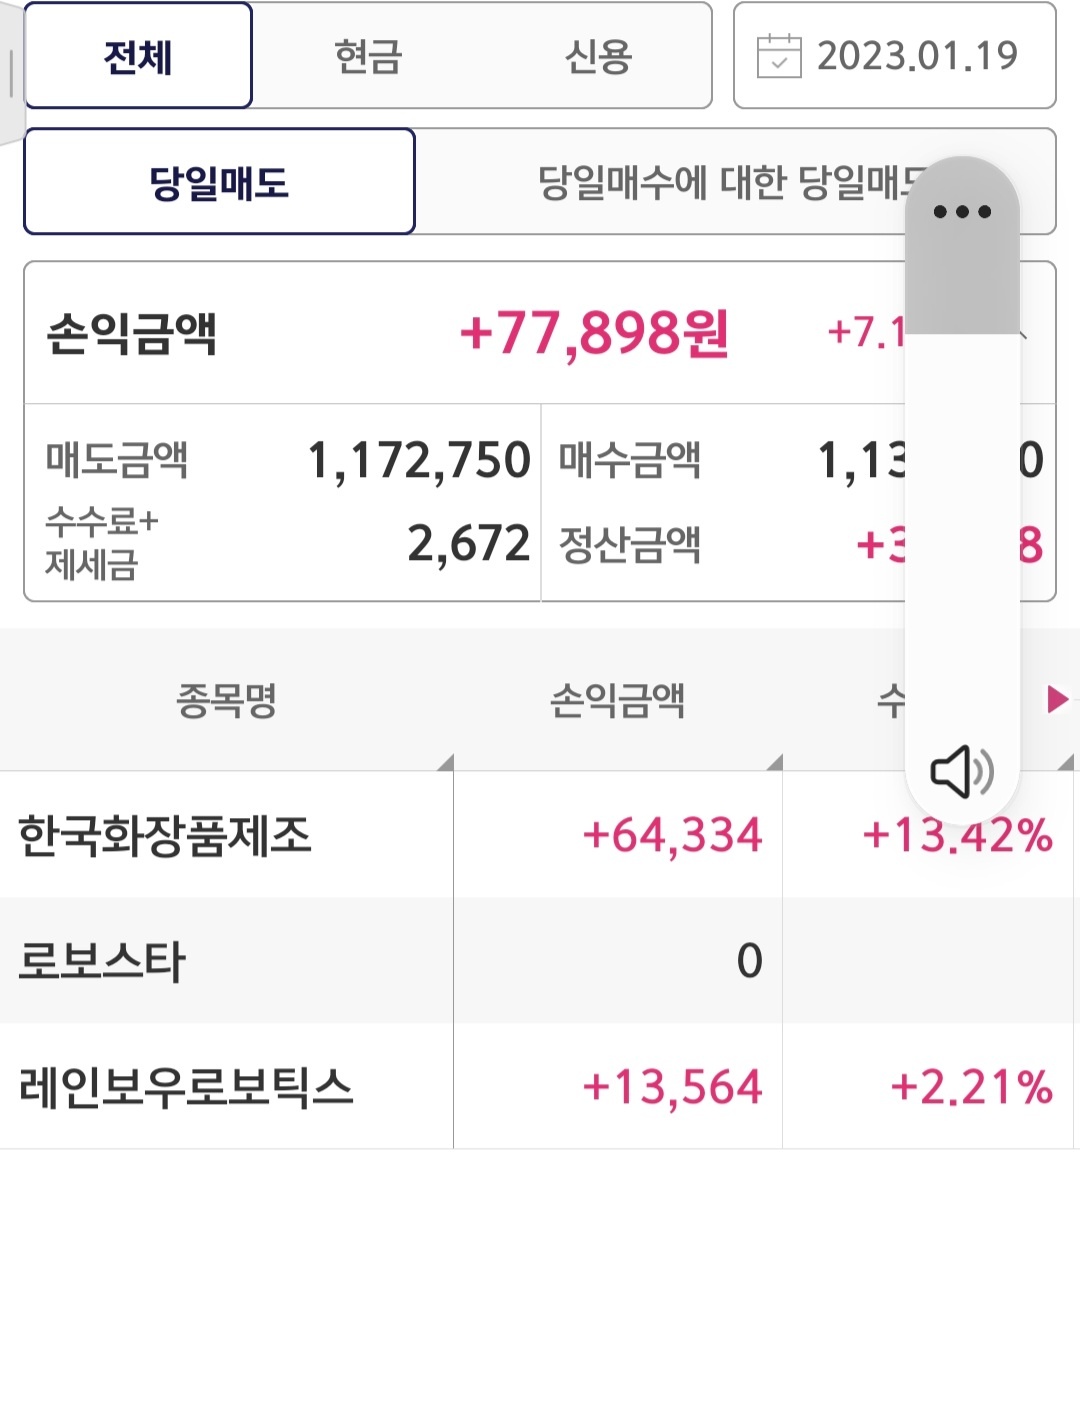Select the 전체 filter option
Screen dimensions: 1080x1426
click(x=138, y=56)
